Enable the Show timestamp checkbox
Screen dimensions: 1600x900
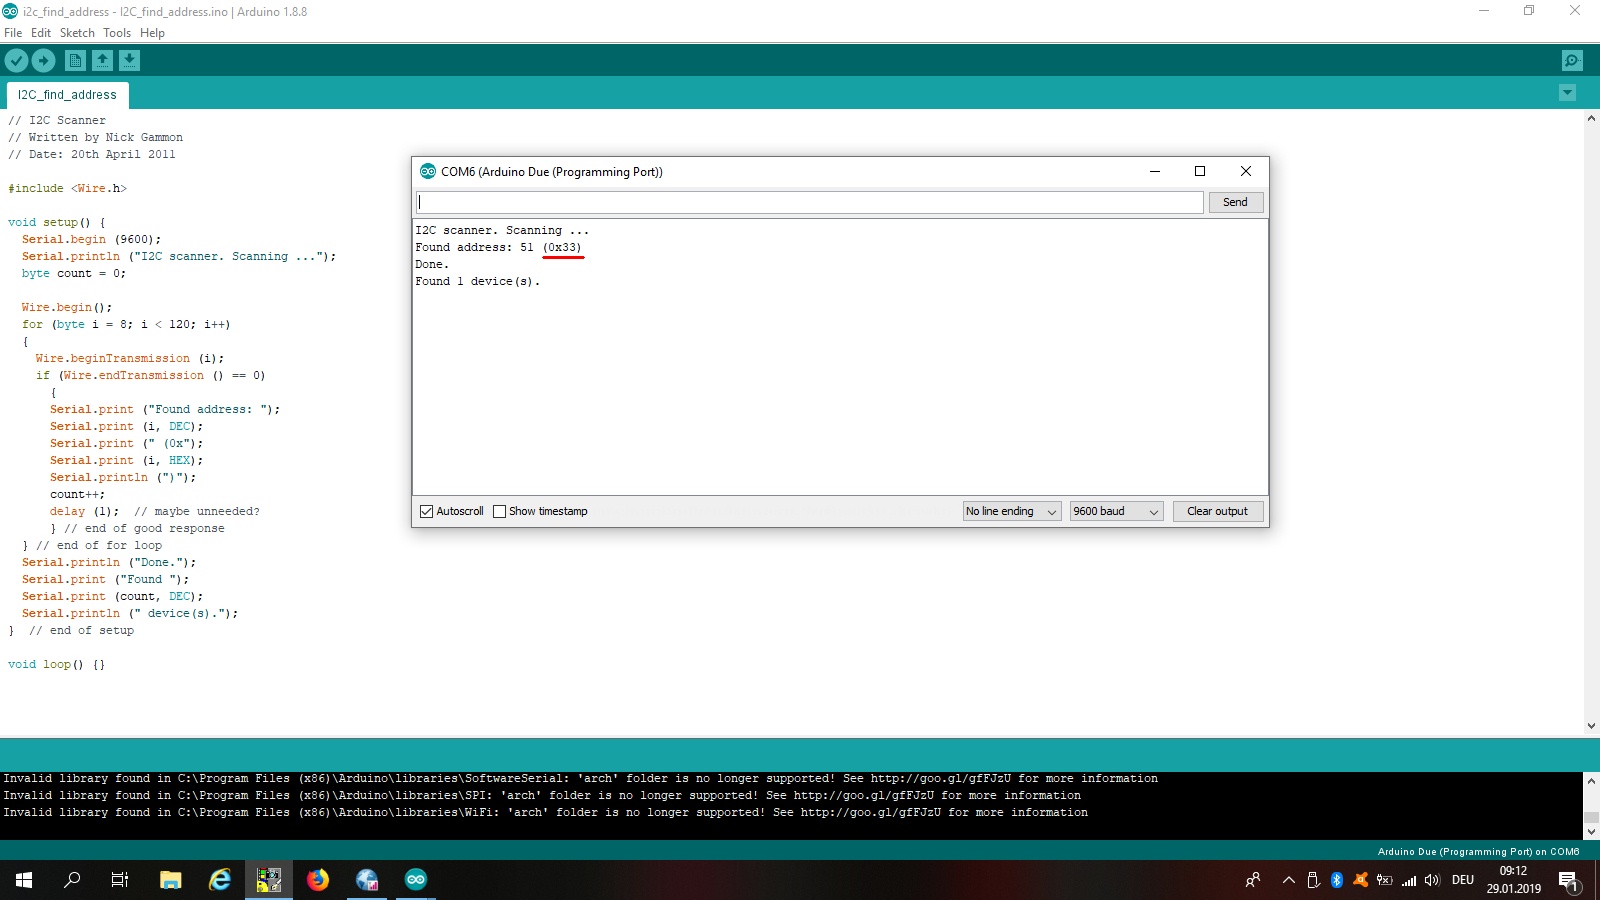coord(499,512)
